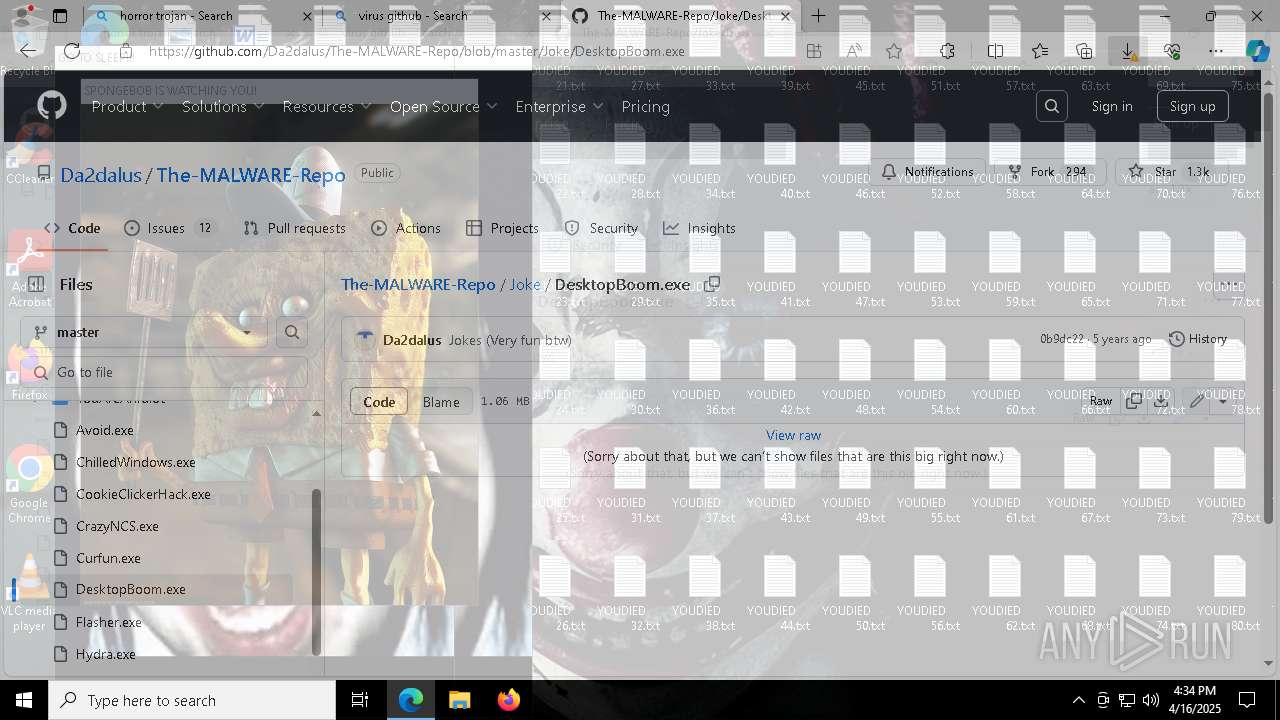Click the Windows taskbar search box
1280x720 pixels.
click(192, 700)
